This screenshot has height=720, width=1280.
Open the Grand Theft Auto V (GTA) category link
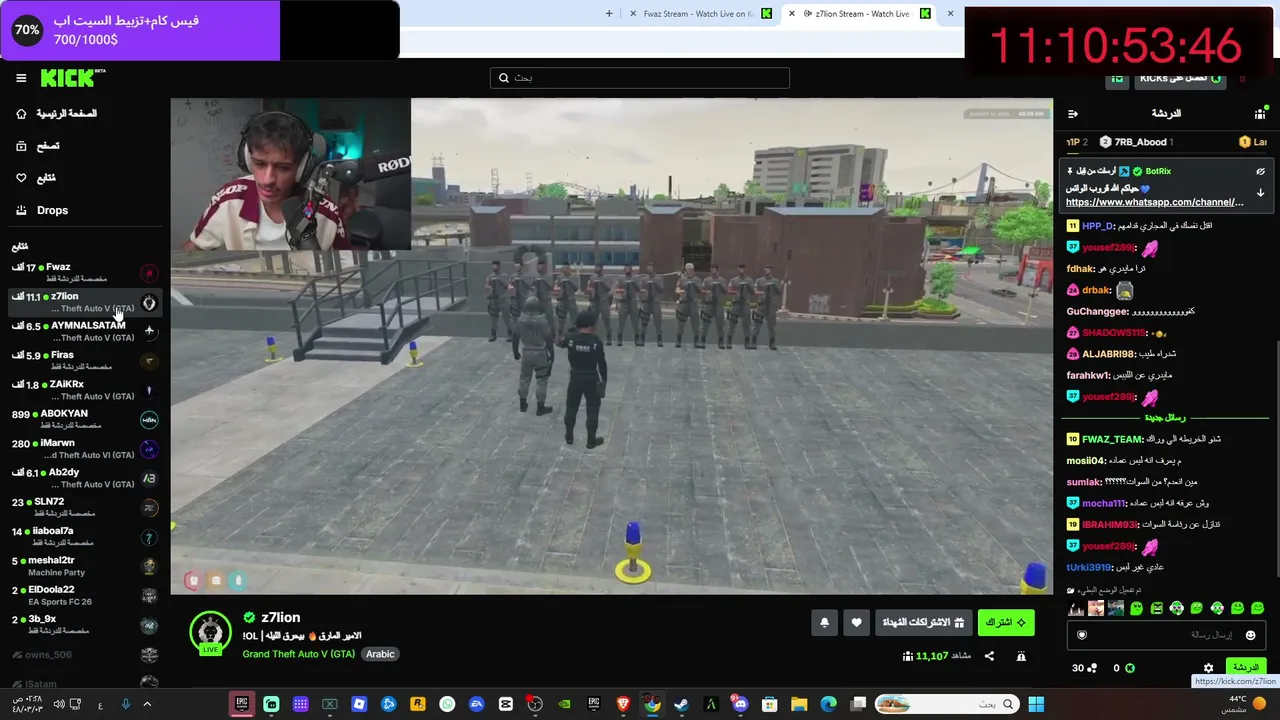tap(298, 654)
